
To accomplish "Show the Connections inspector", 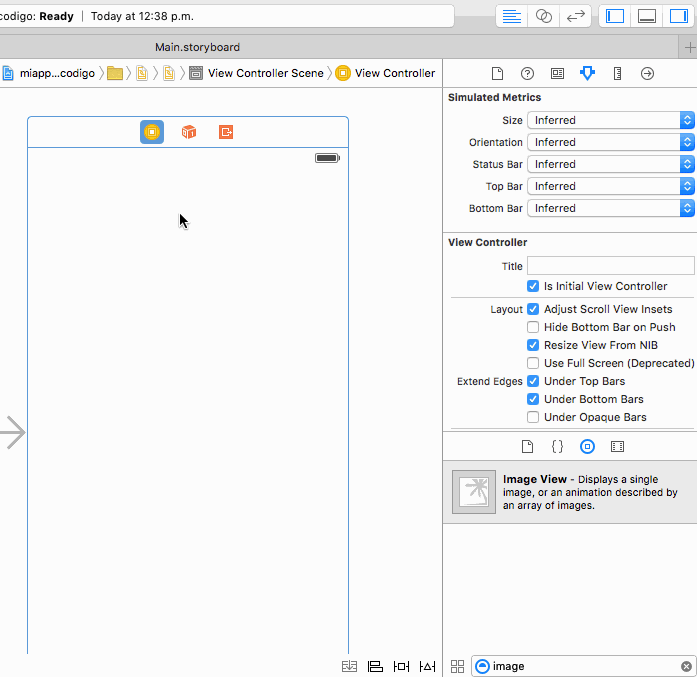I will click(x=647, y=73).
